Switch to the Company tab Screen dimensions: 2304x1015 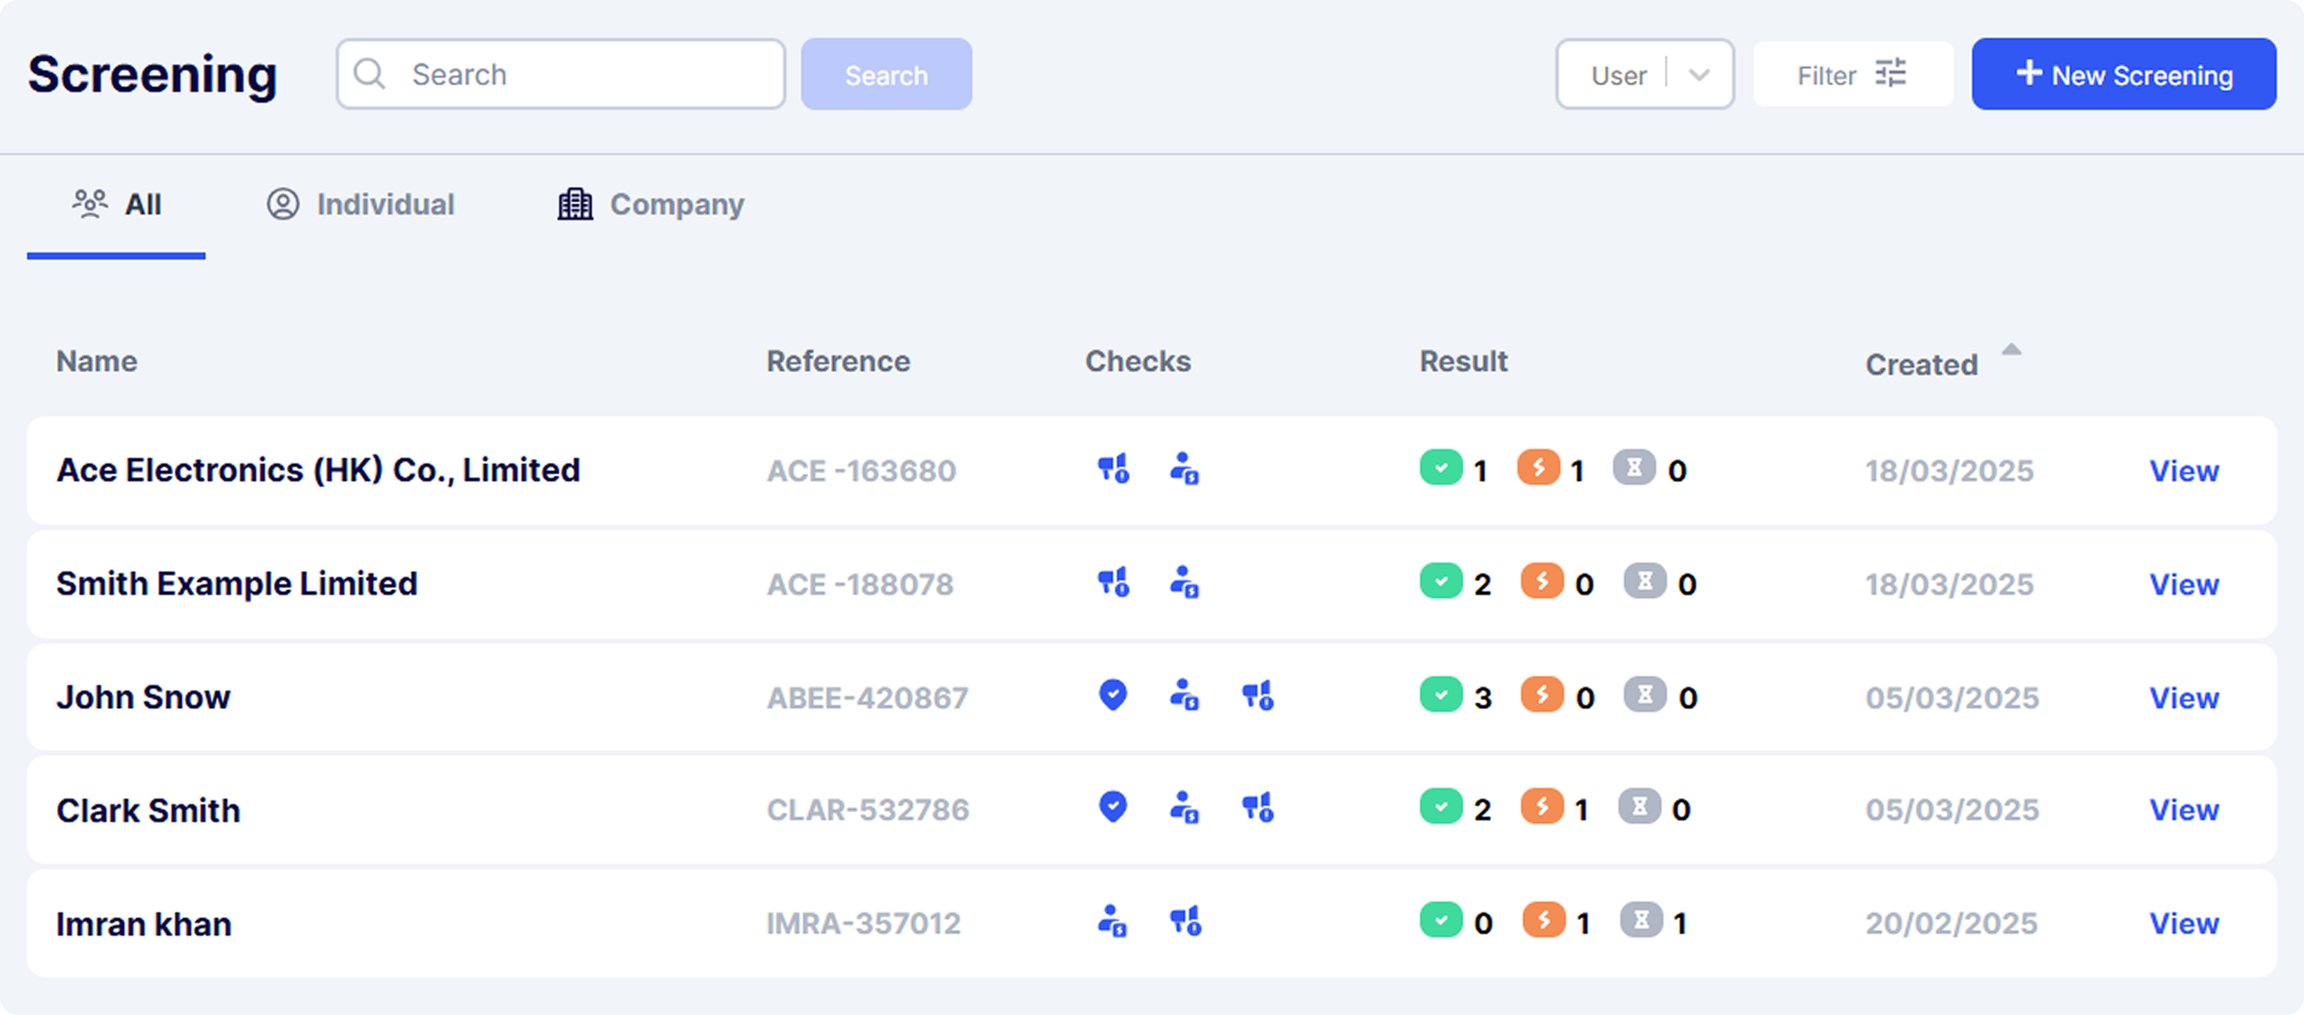point(651,204)
